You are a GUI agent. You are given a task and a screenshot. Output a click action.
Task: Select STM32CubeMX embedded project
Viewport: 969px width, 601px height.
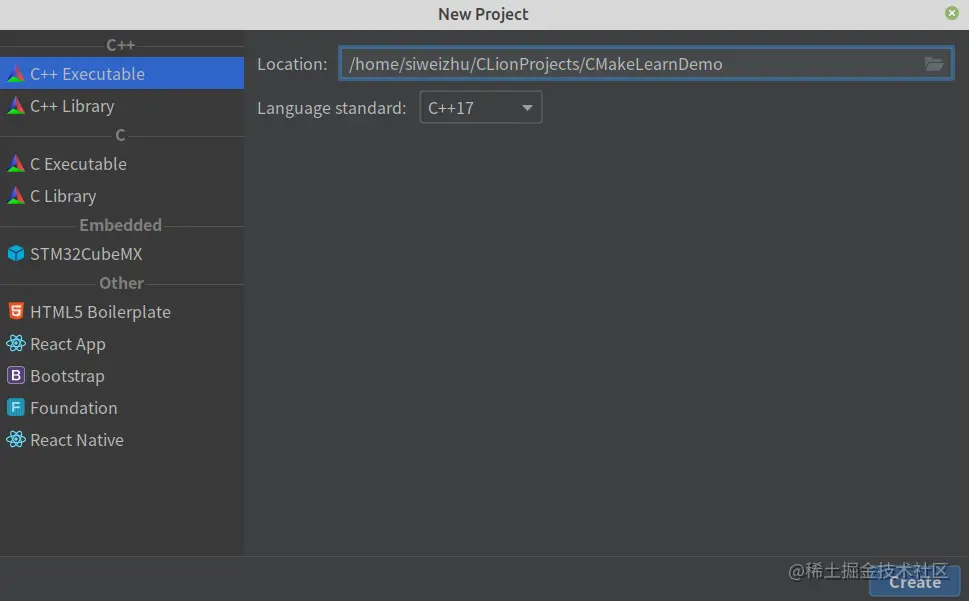pyautogui.click(x=122, y=254)
